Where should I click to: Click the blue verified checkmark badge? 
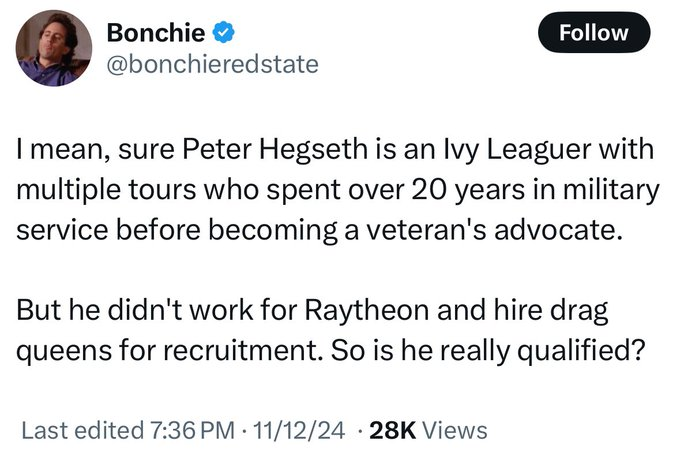224,31
